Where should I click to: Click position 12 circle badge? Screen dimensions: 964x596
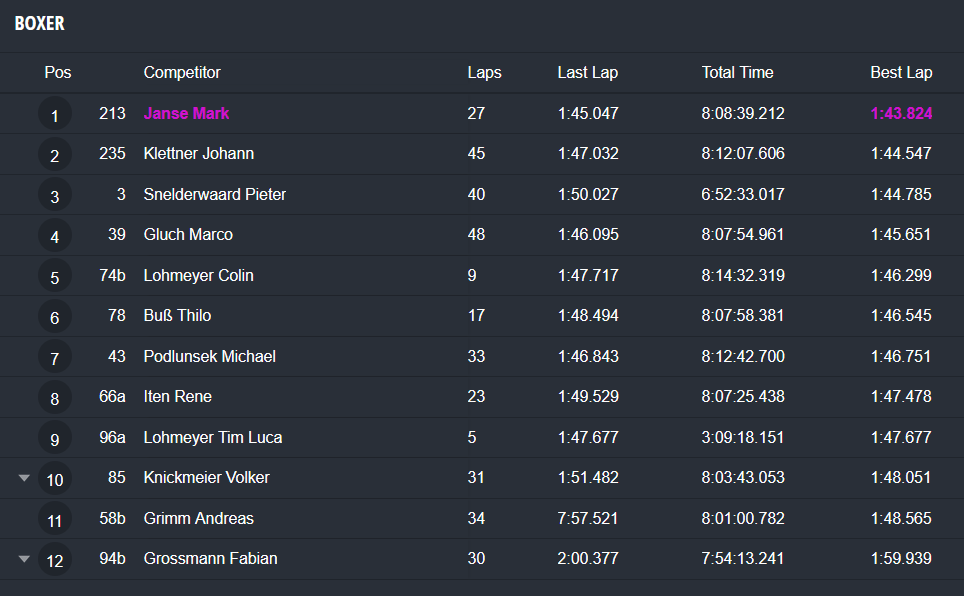pyautogui.click(x=55, y=560)
